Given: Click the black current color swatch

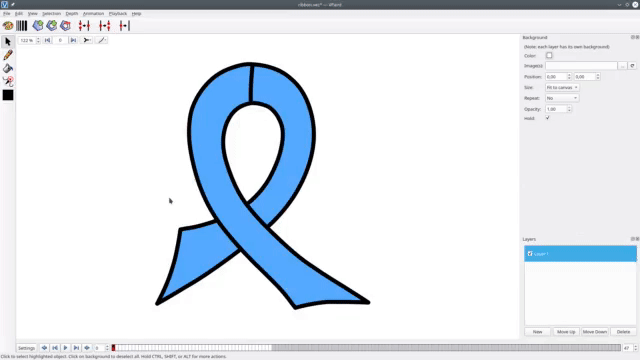Looking at the screenshot, I should pyautogui.click(x=8, y=95).
